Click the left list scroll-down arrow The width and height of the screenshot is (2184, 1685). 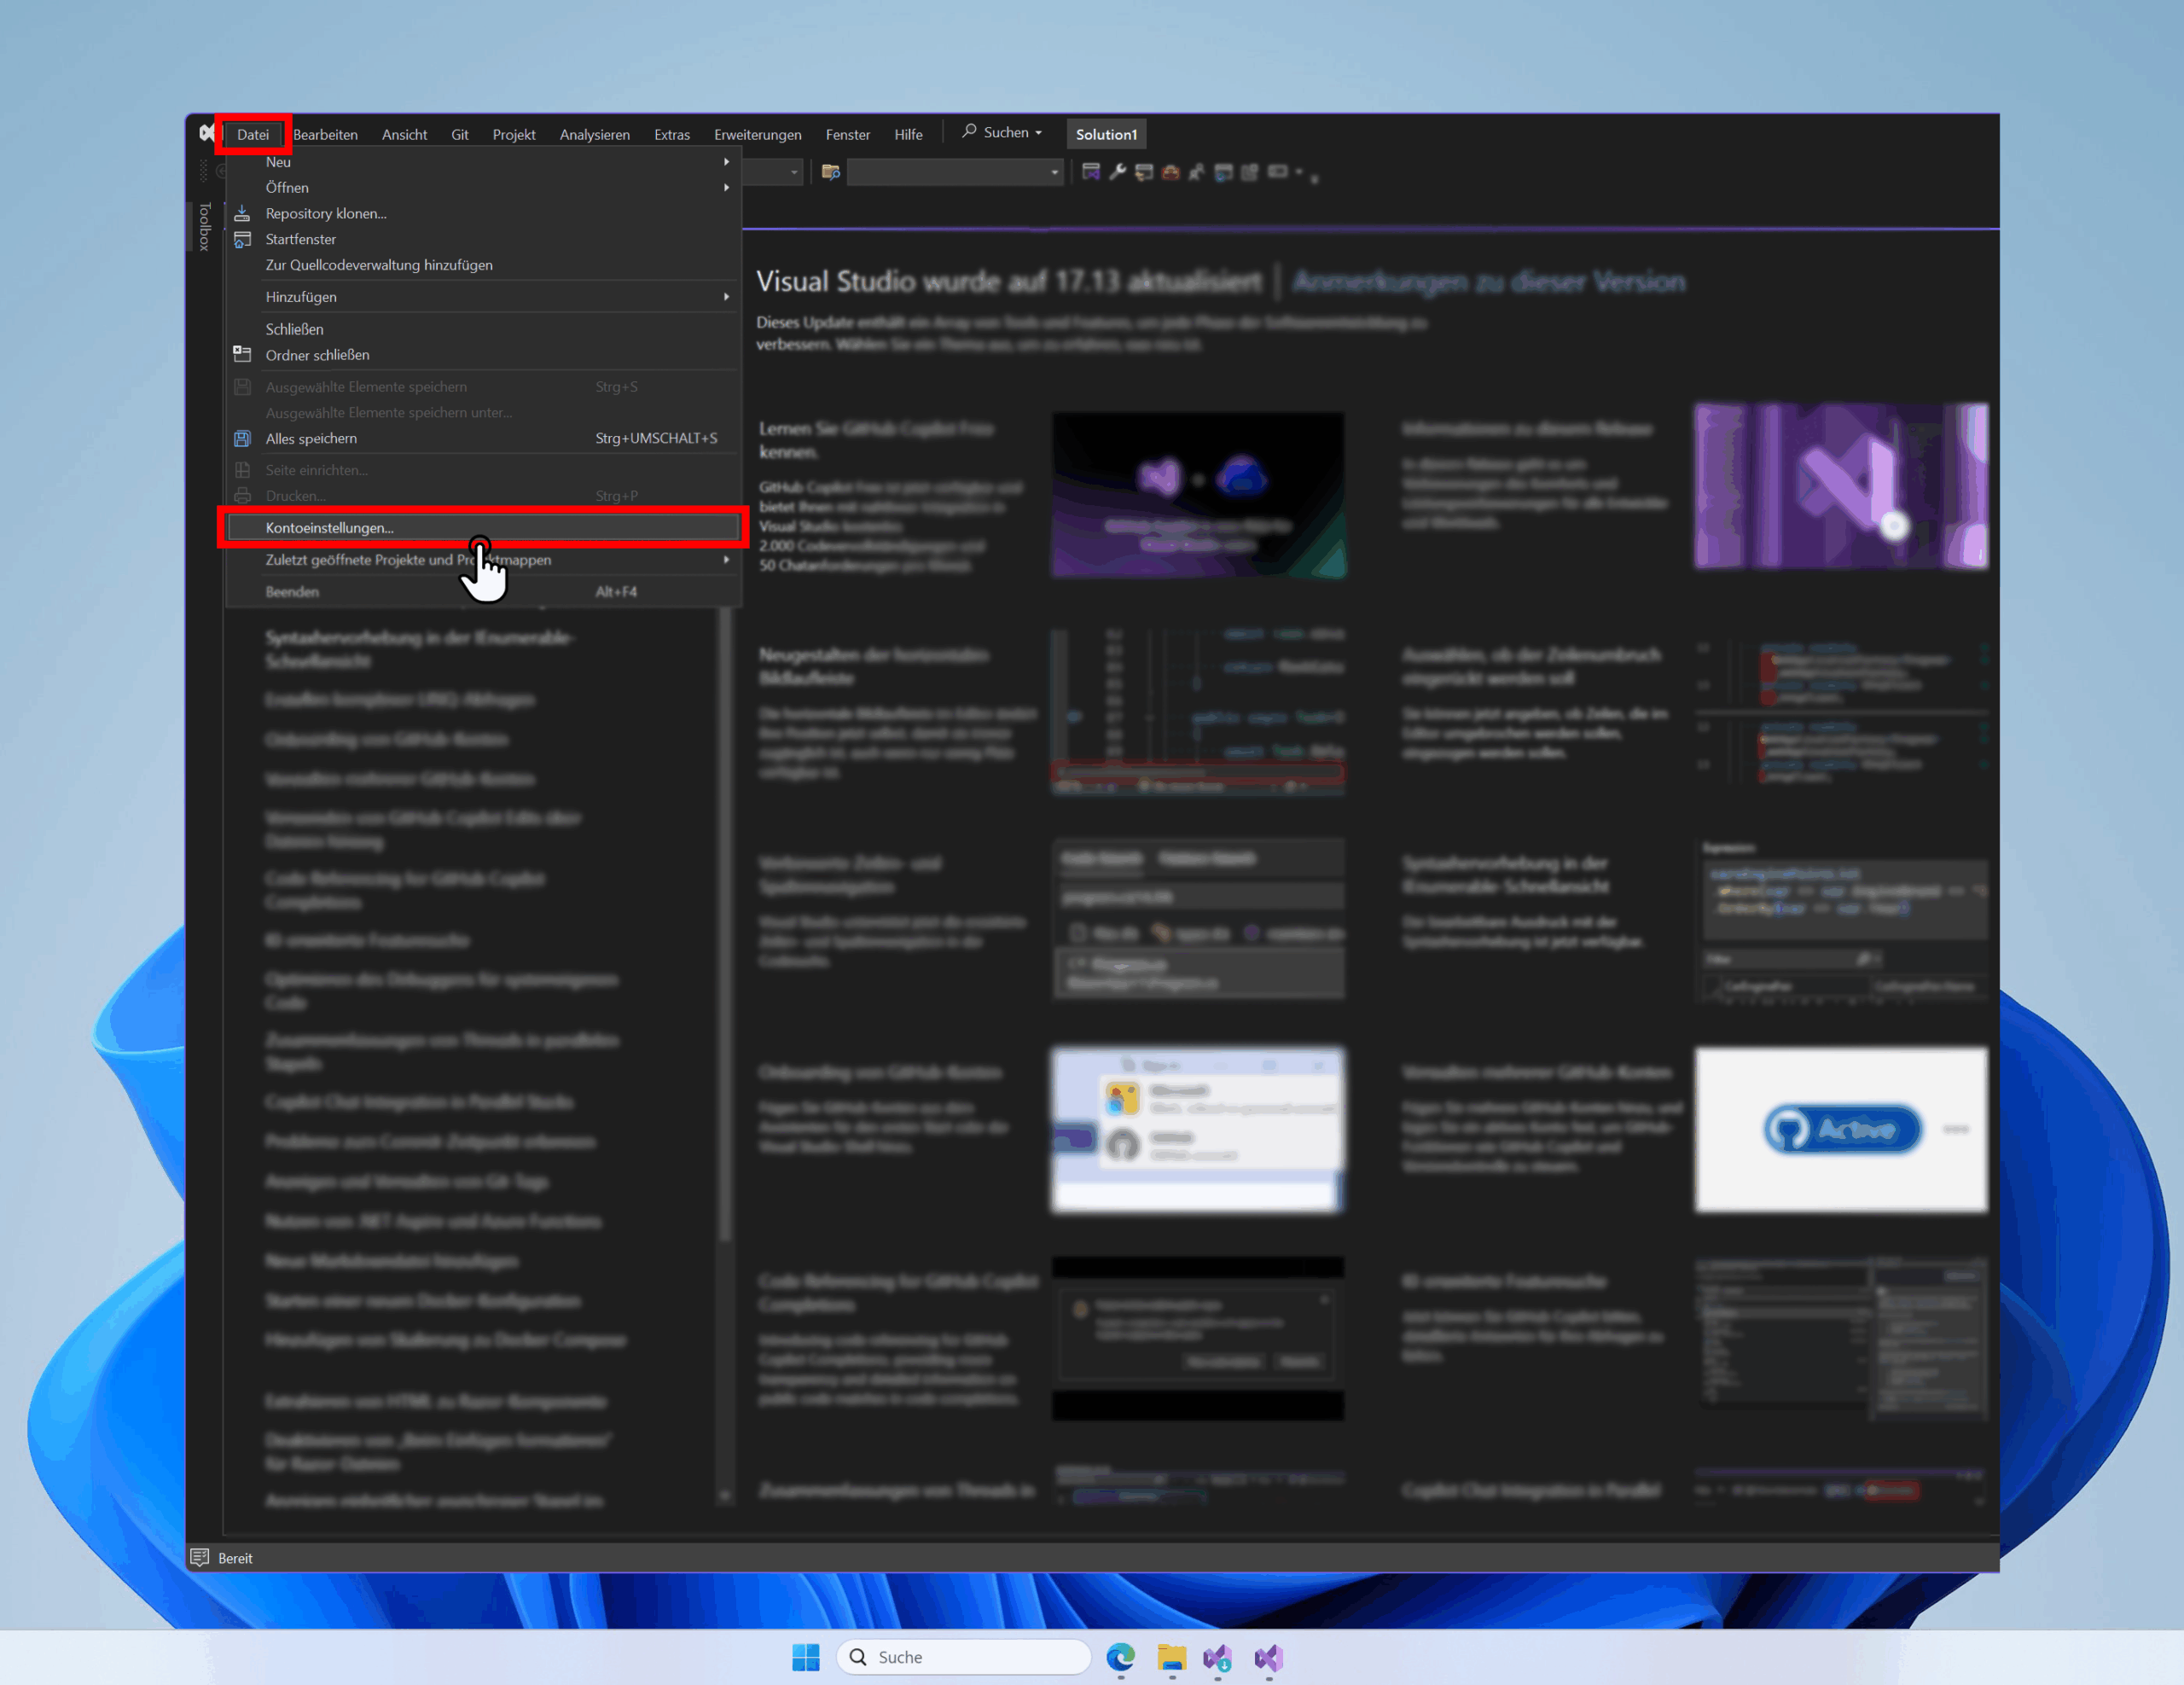click(x=726, y=1496)
